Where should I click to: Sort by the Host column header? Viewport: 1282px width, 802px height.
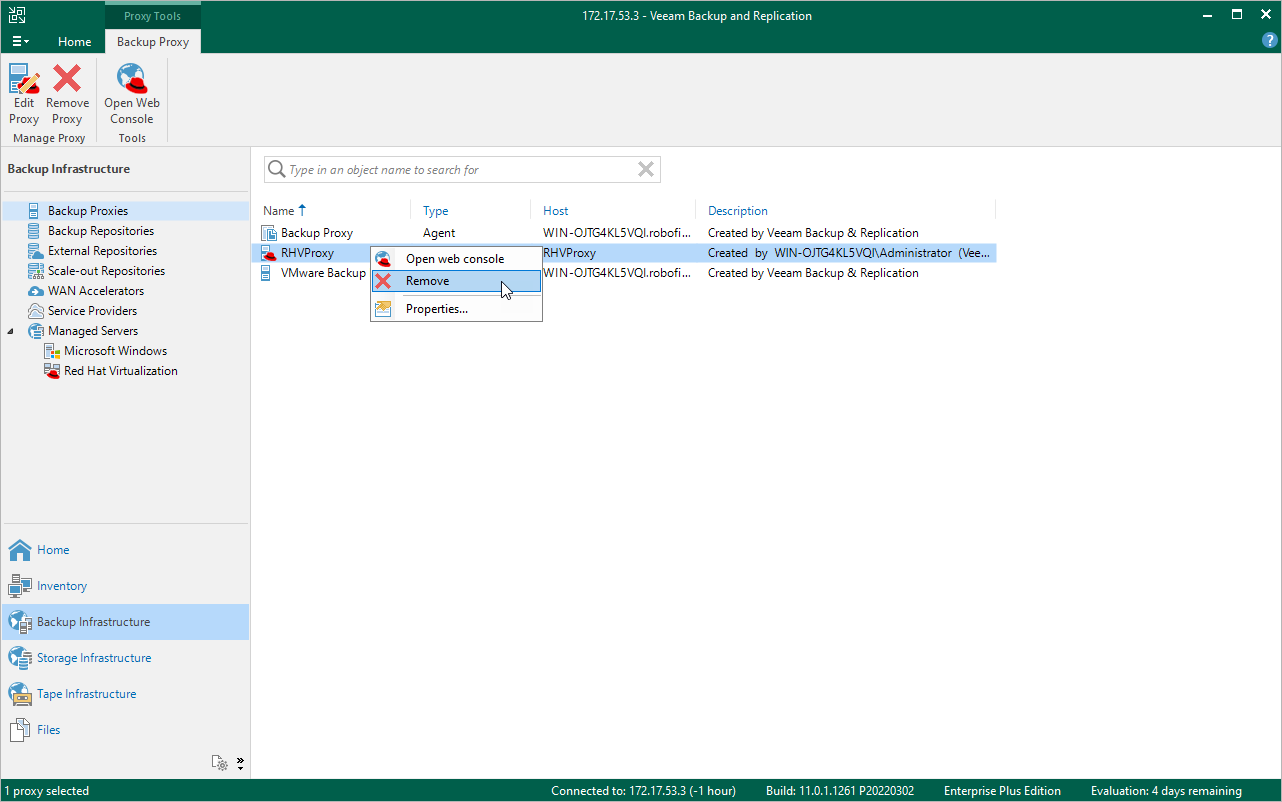pyautogui.click(x=556, y=211)
